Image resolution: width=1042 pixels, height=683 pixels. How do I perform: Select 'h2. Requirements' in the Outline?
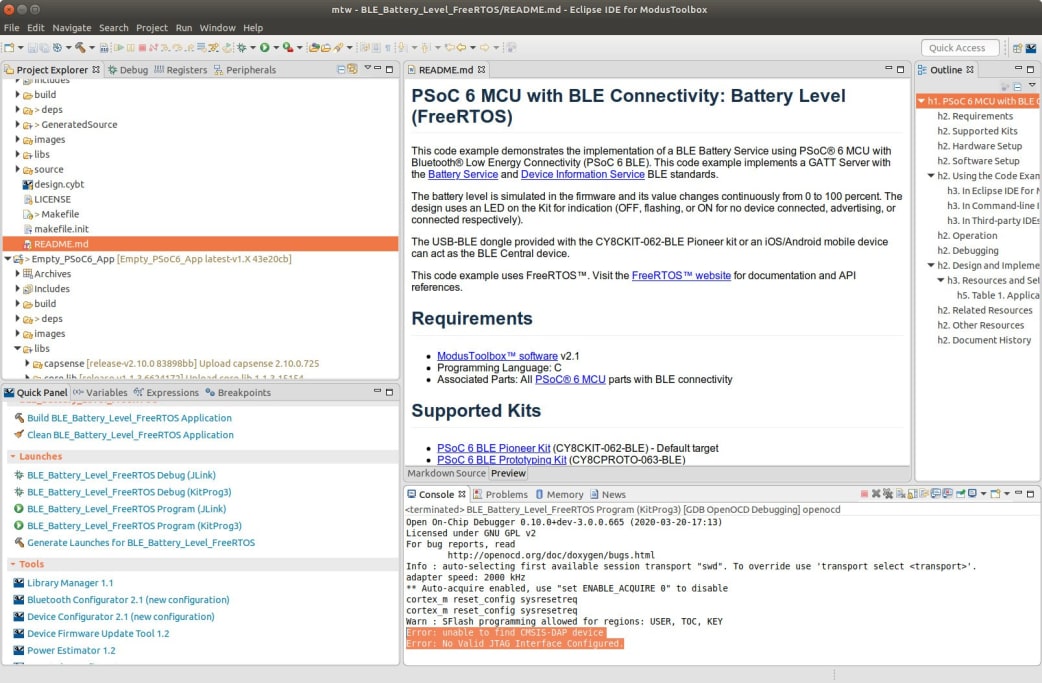(975, 116)
